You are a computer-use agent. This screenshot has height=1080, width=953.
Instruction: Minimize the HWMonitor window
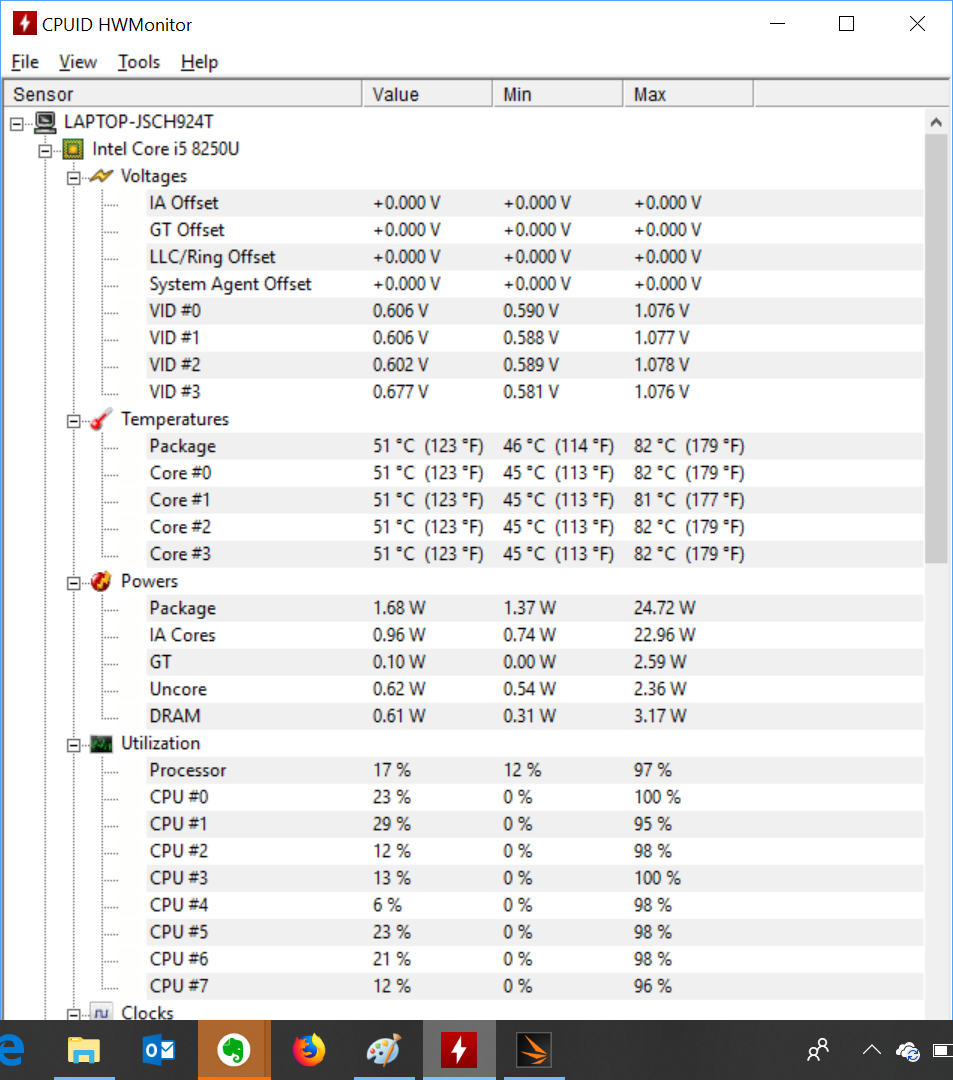point(777,23)
